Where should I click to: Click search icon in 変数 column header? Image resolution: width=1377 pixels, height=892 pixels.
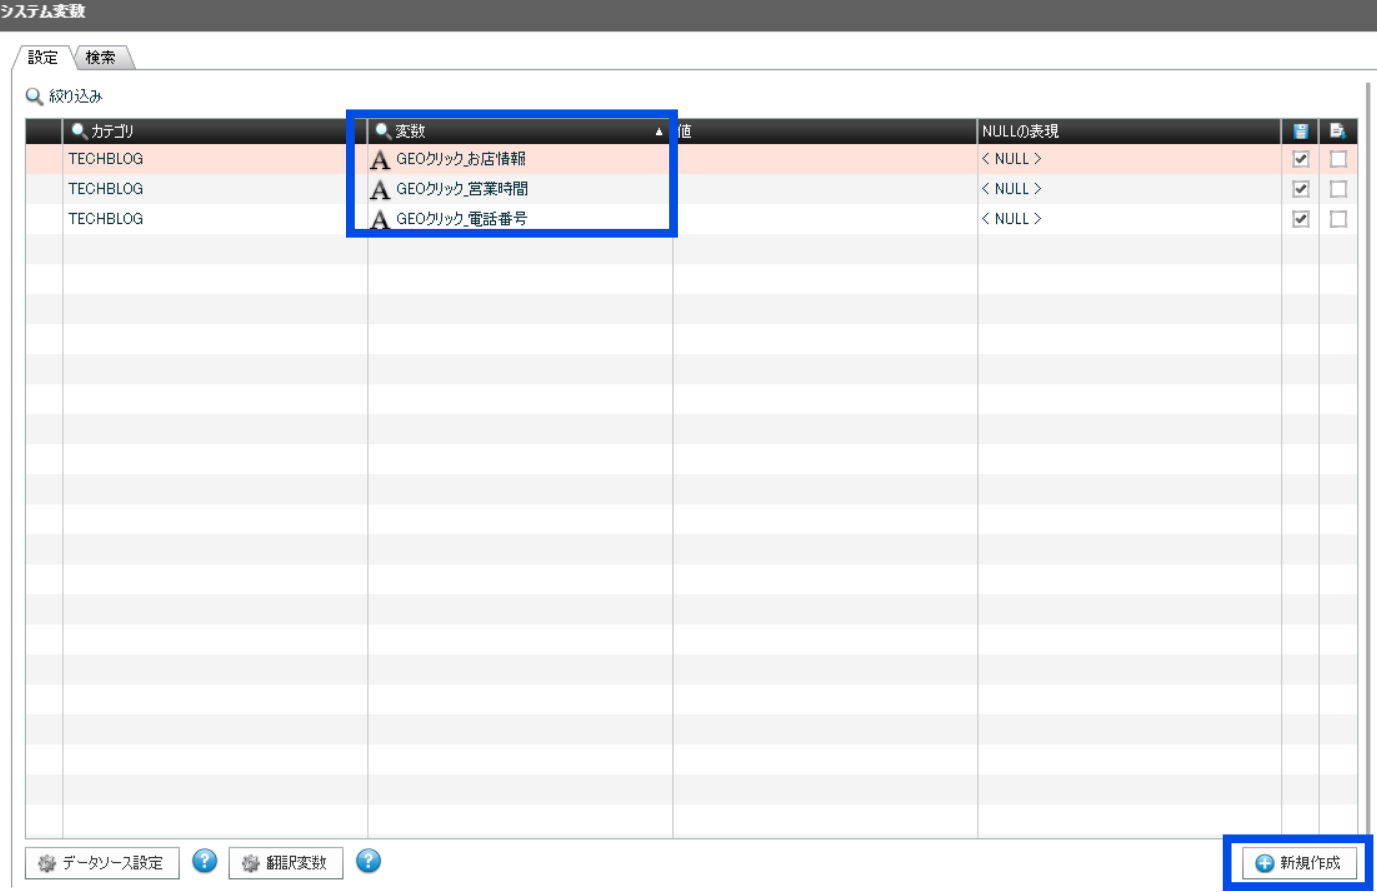(382, 131)
